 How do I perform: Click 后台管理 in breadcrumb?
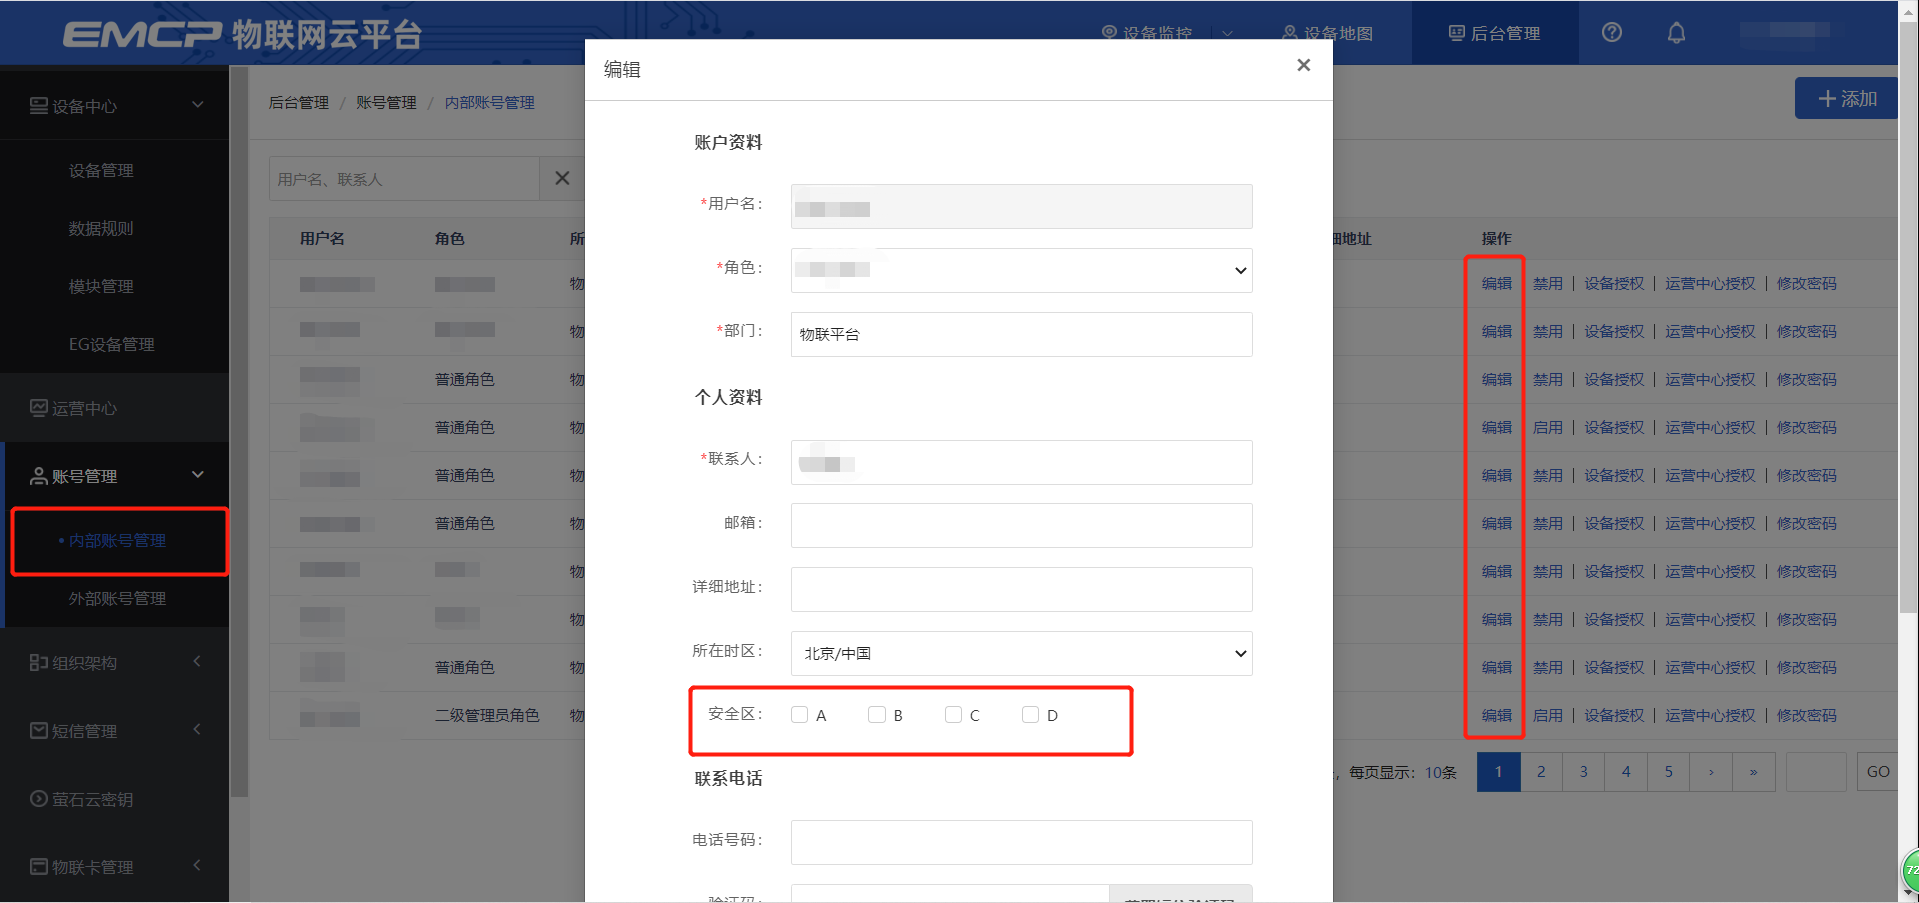[298, 102]
